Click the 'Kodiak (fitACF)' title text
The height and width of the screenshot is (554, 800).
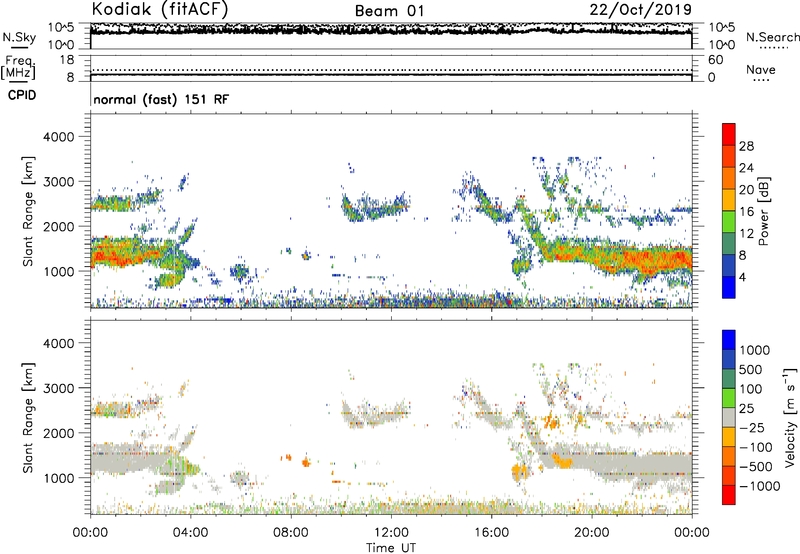click(x=159, y=9)
